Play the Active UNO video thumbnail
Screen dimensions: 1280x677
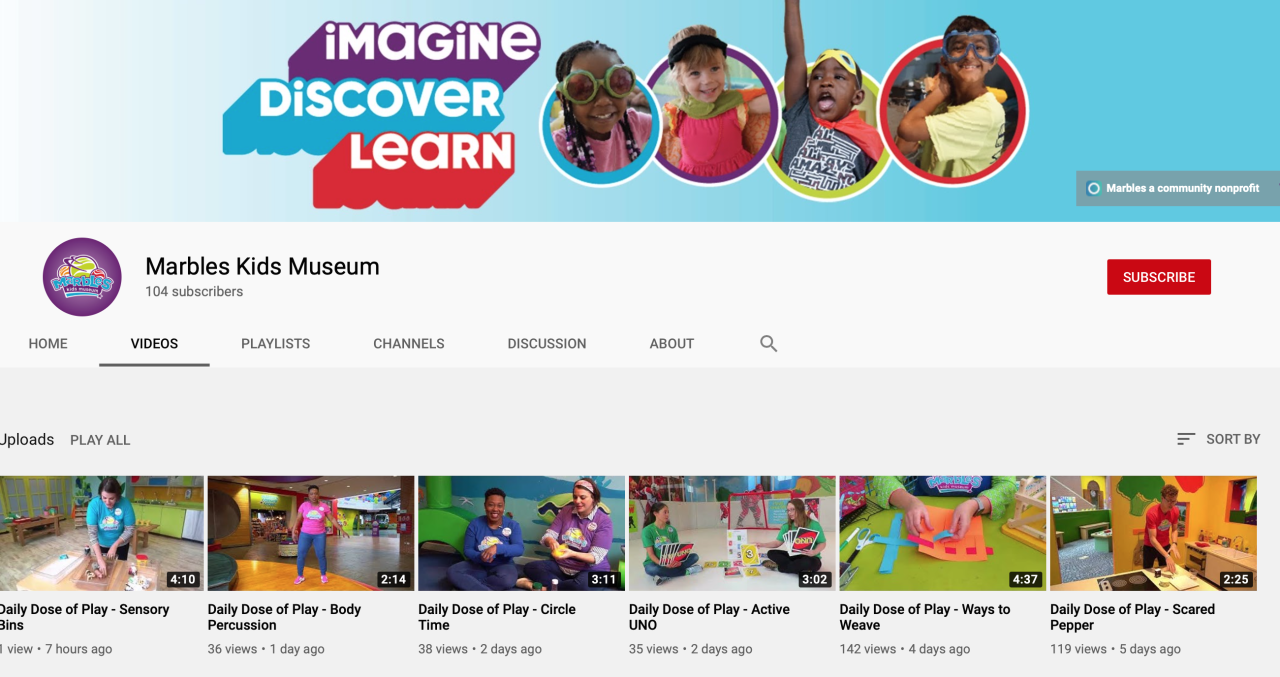pos(732,533)
